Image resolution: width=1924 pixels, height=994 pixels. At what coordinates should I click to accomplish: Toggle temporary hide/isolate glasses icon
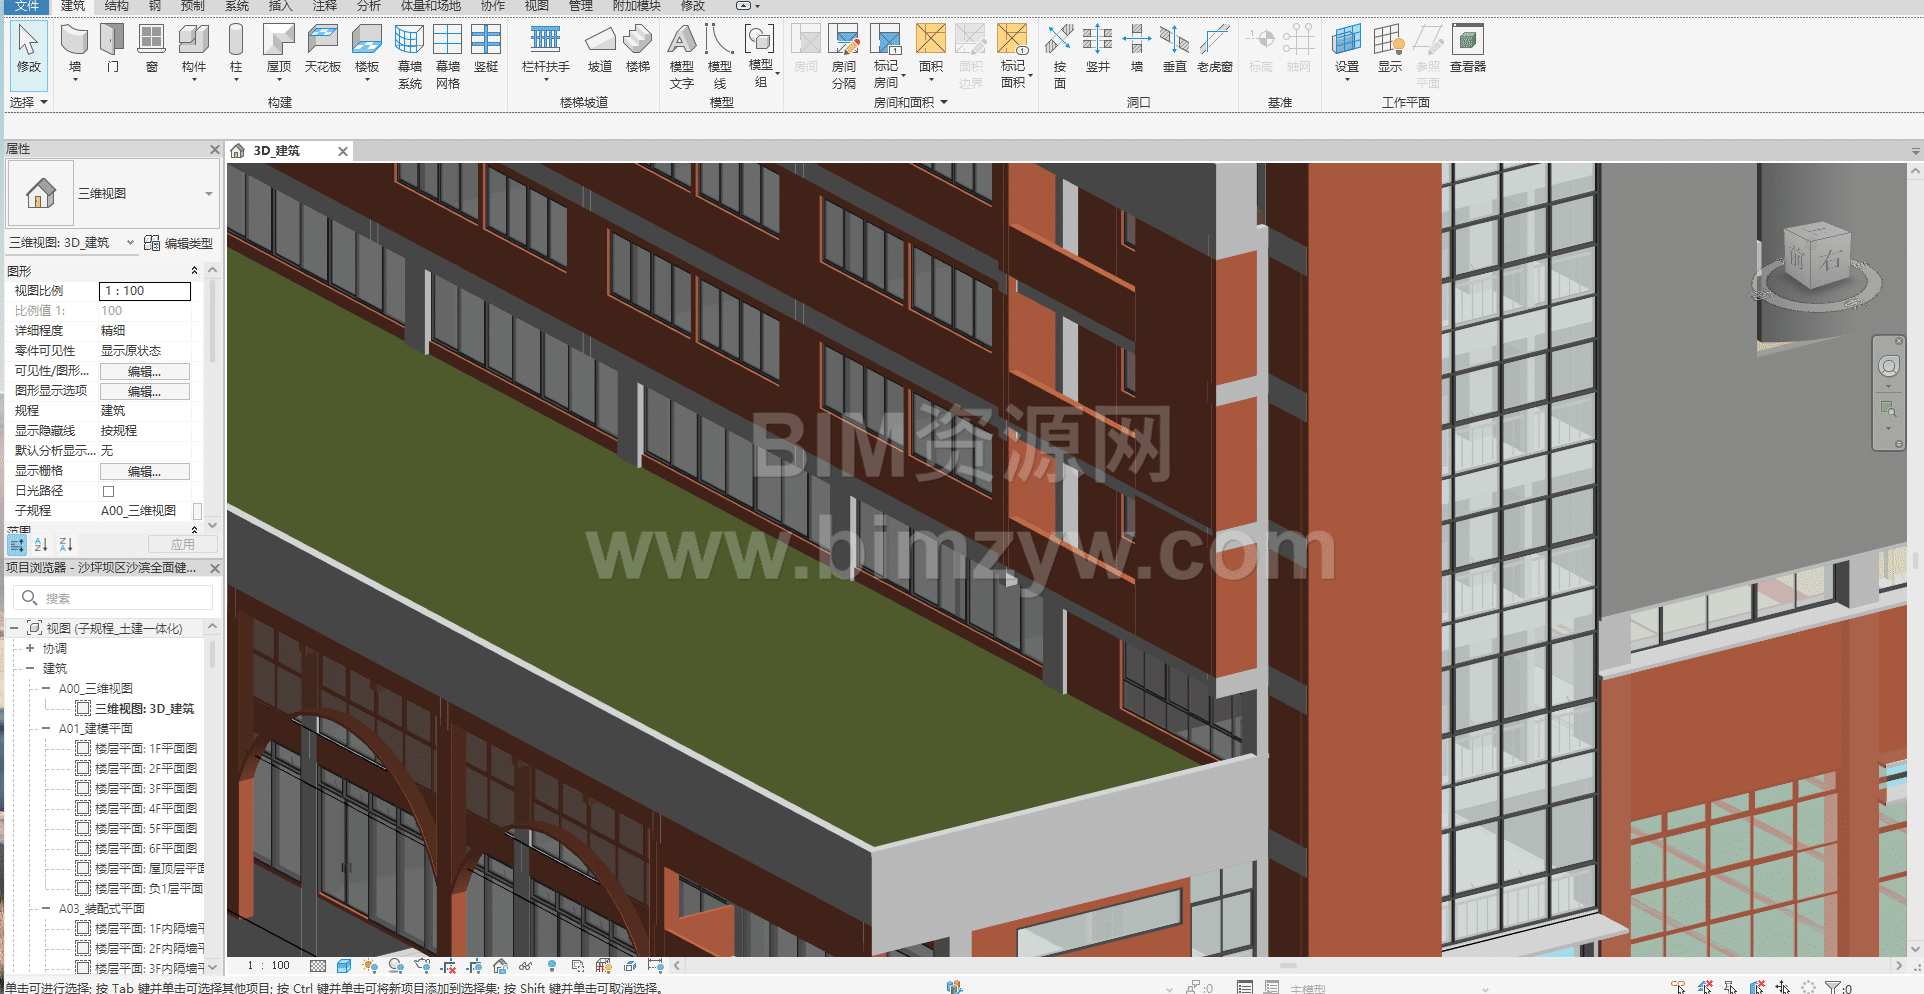coord(526,966)
